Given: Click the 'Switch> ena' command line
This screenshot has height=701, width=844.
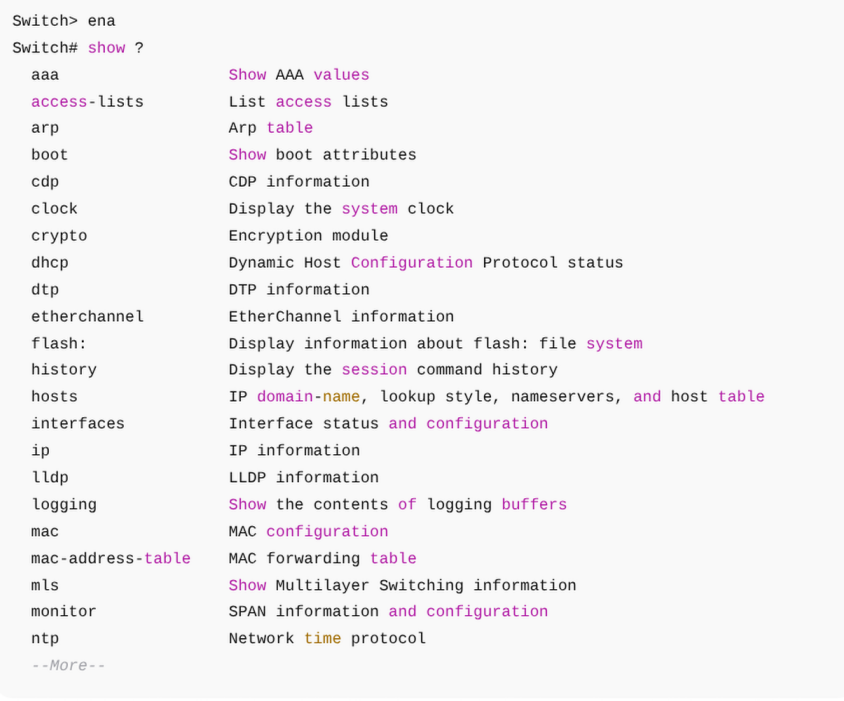Looking at the screenshot, I should click(64, 21).
